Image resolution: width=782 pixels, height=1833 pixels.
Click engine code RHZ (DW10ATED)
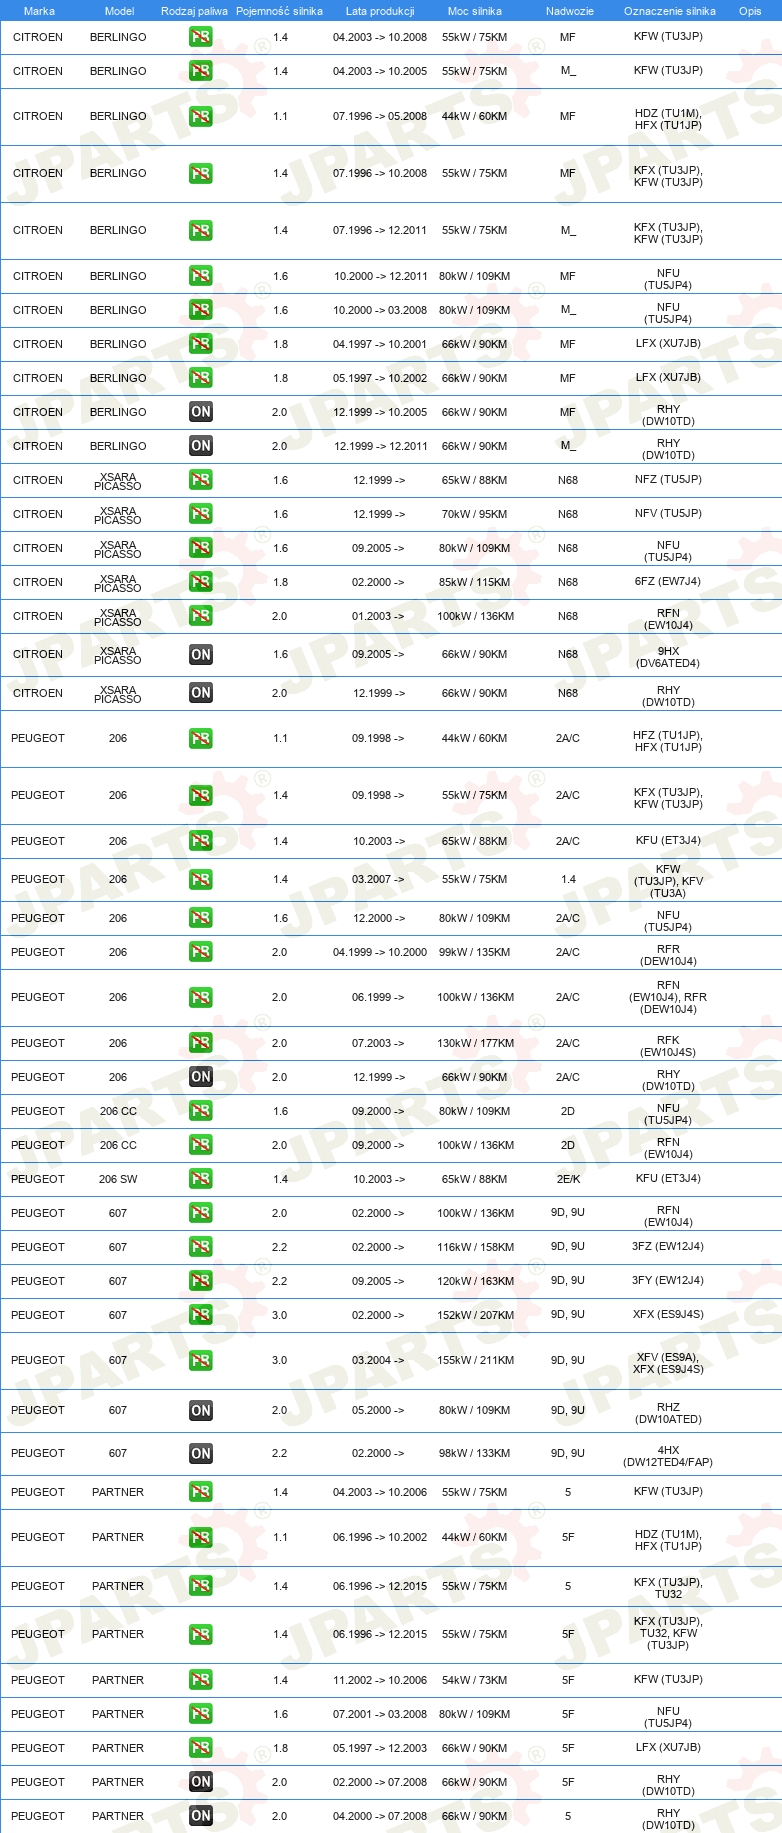[x=668, y=1413]
